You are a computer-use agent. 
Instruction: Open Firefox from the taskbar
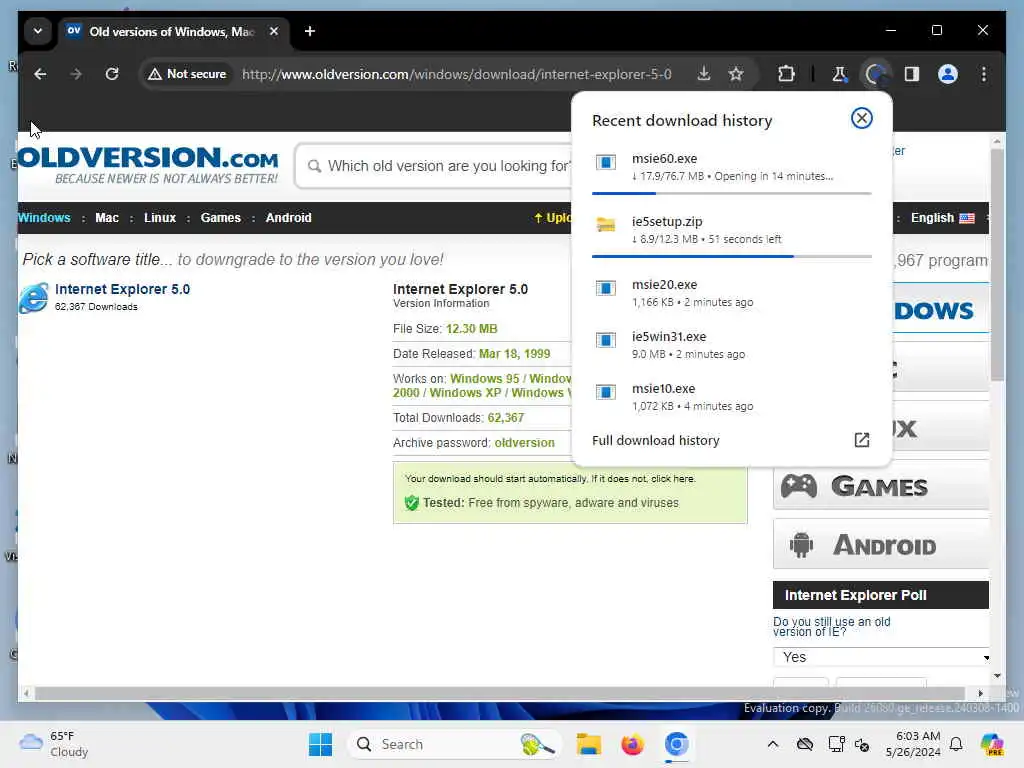(632, 744)
